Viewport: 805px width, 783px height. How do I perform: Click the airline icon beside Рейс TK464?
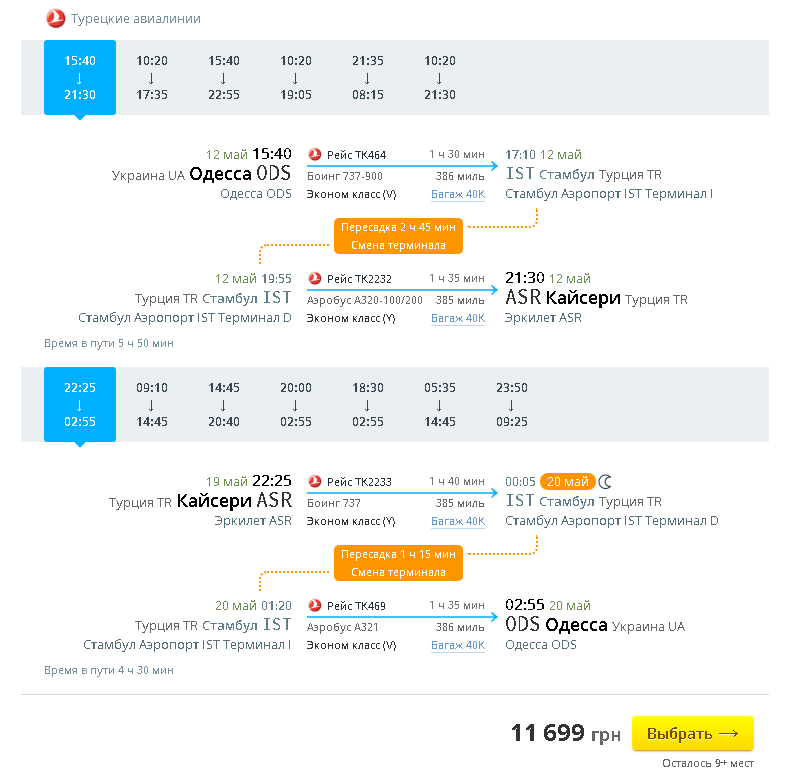point(315,155)
